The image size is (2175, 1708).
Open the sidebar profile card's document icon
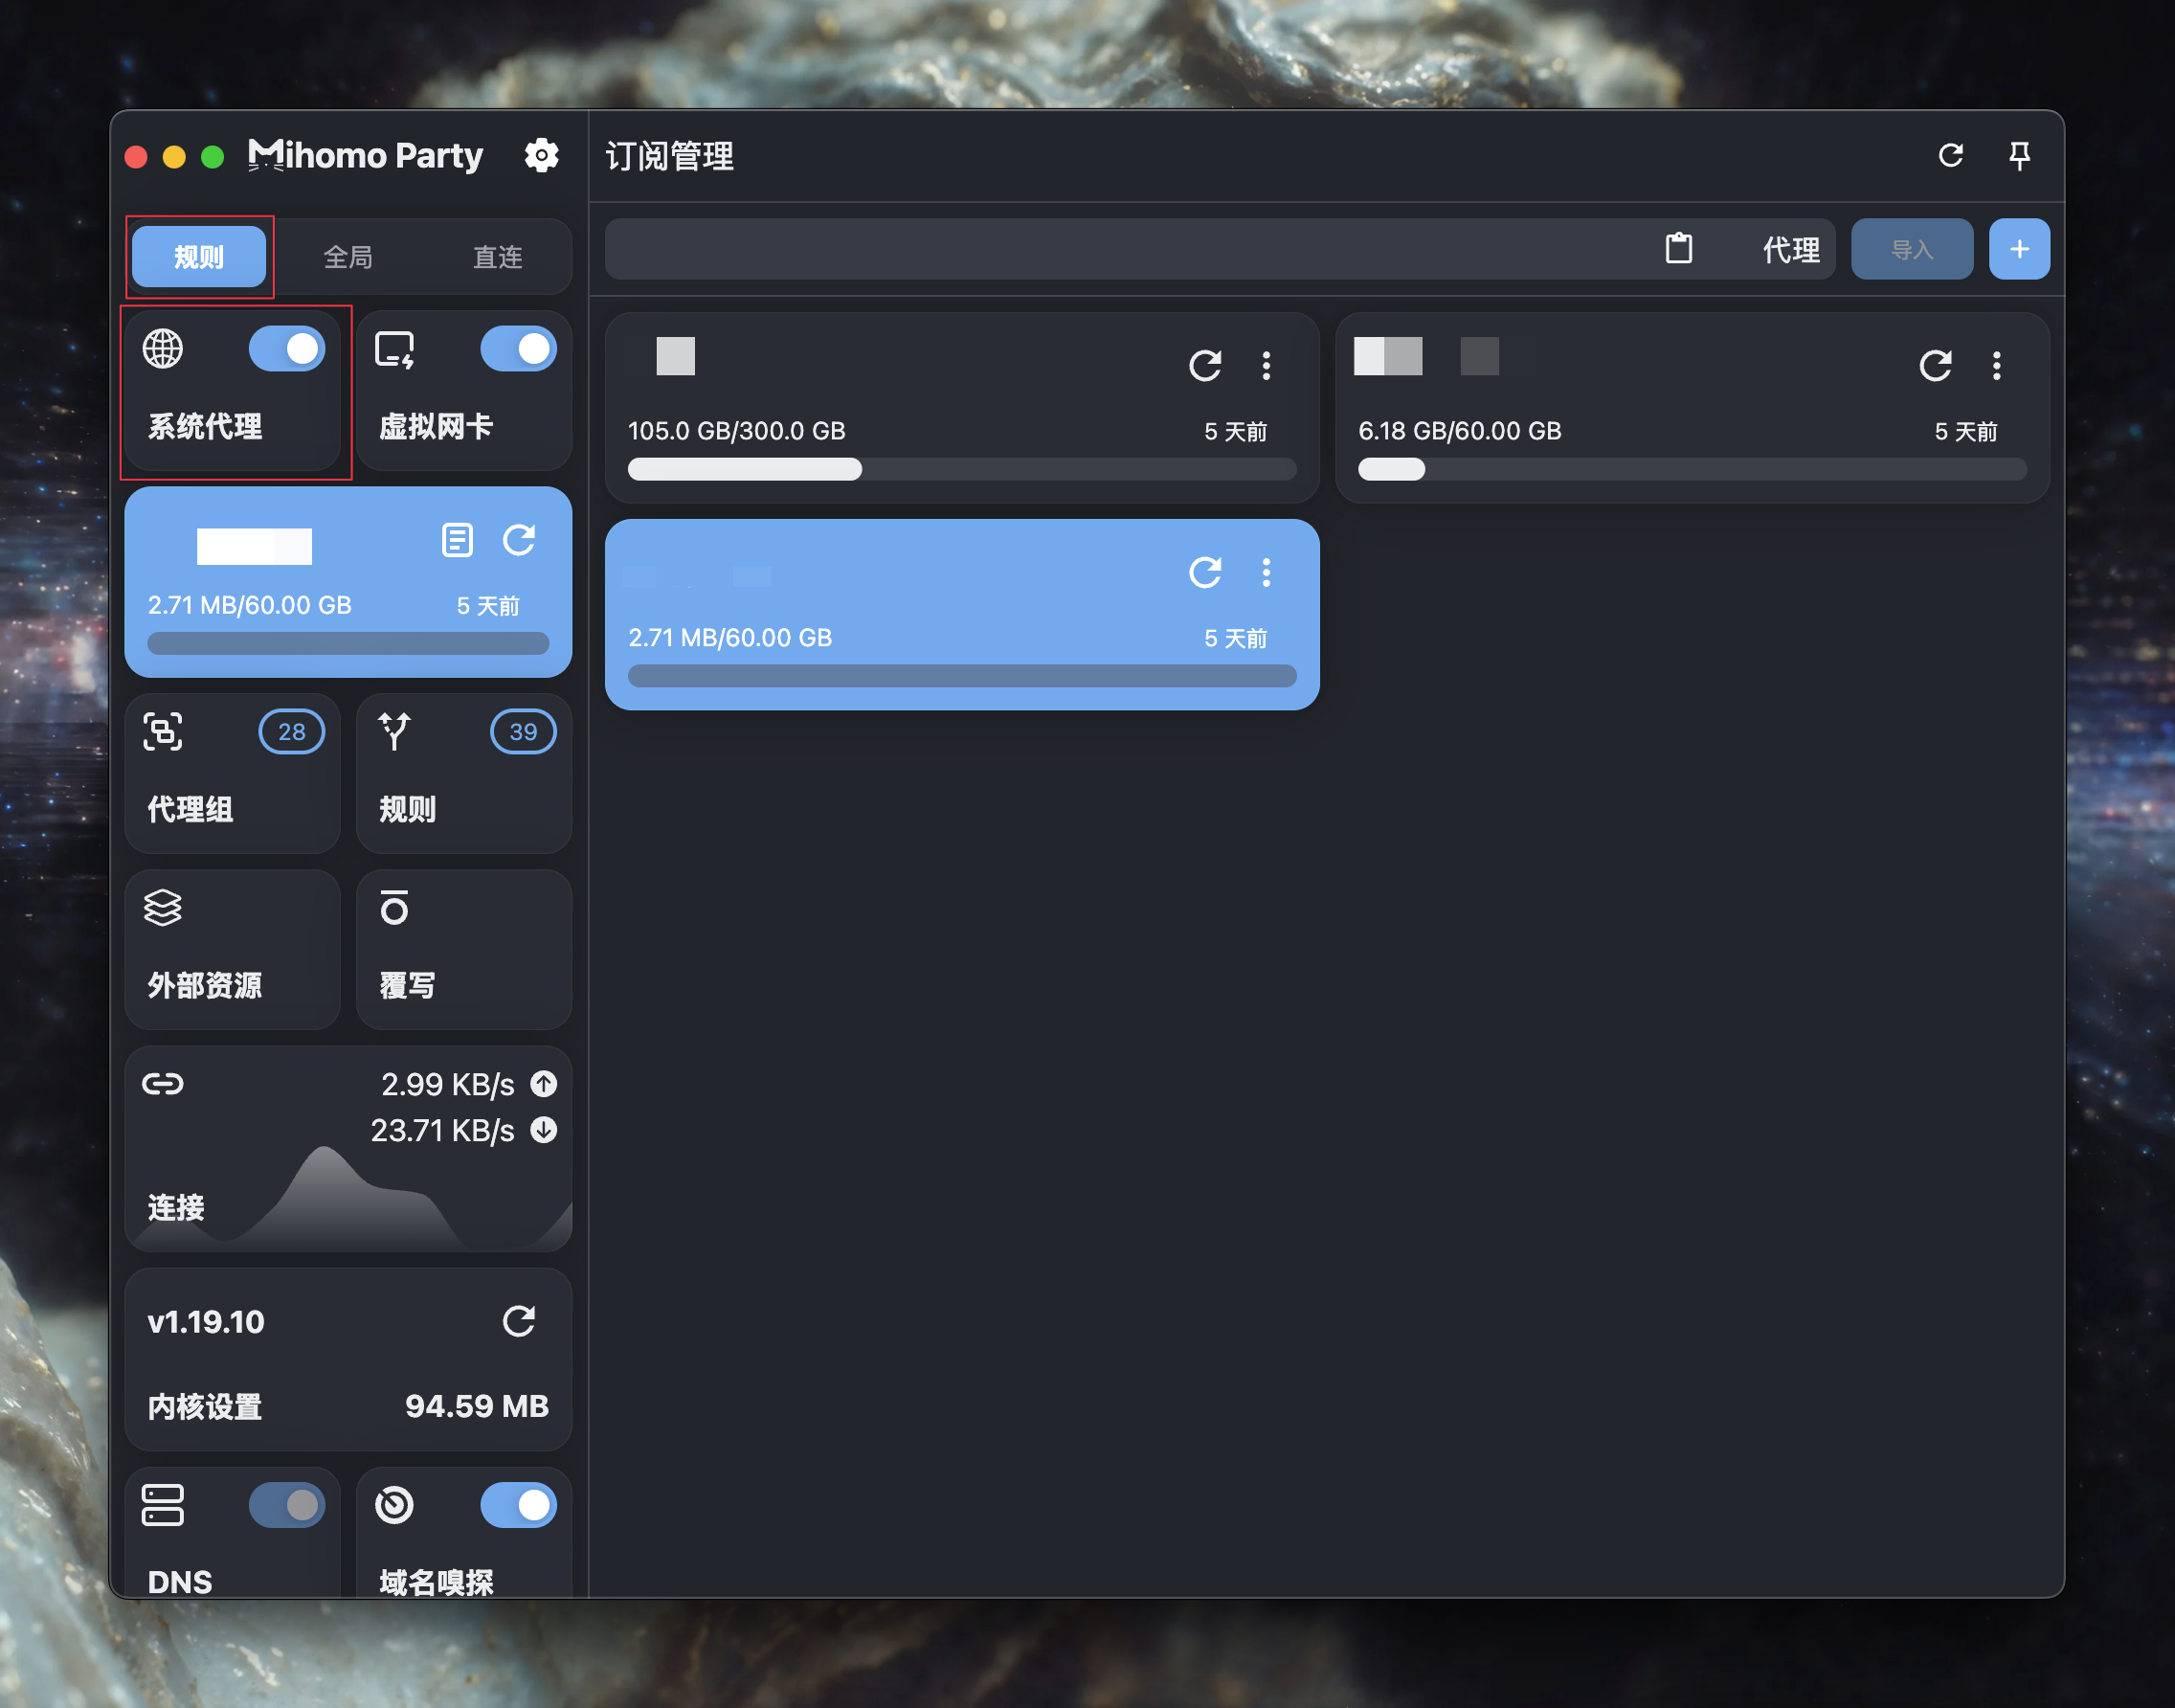coord(457,540)
